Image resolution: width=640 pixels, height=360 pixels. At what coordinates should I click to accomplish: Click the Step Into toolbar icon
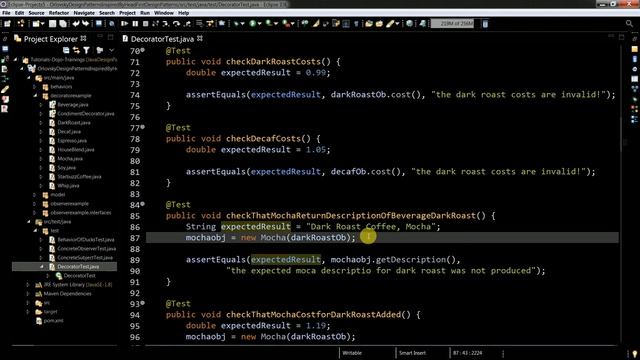click(166, 24)
